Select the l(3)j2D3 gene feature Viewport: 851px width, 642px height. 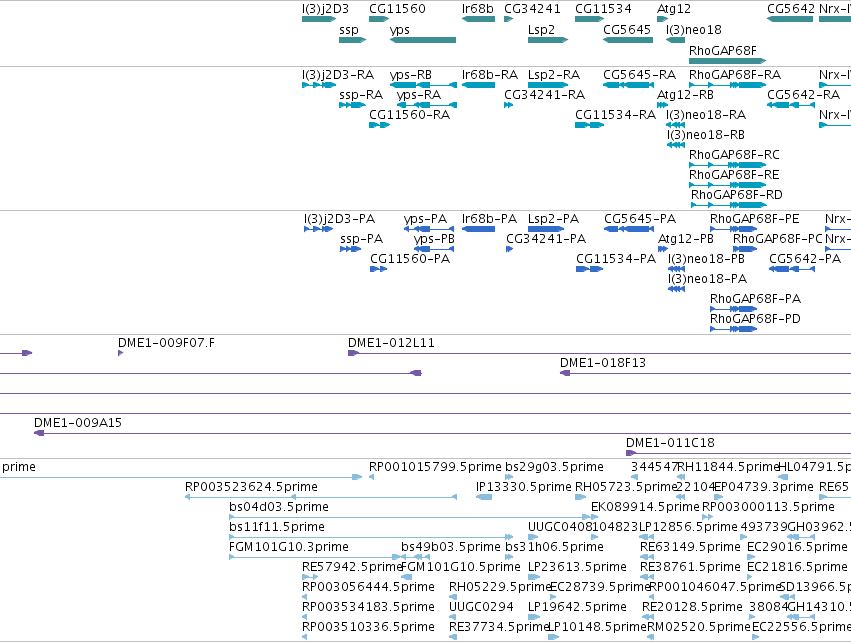(x=319, y=19)
